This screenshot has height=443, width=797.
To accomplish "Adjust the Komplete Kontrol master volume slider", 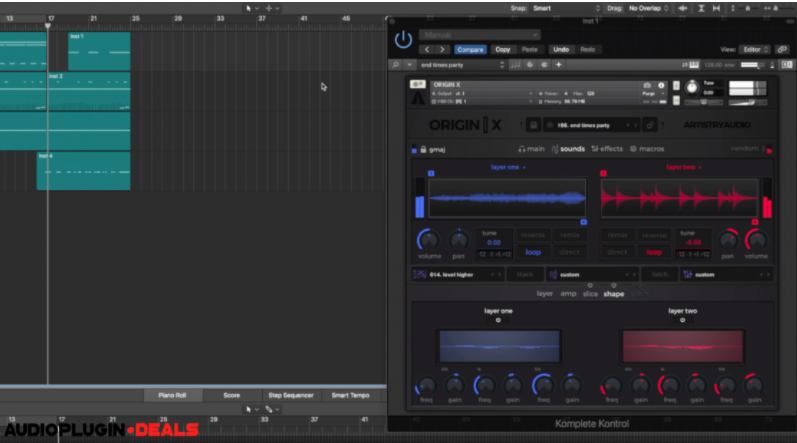I will pos(752,65).
